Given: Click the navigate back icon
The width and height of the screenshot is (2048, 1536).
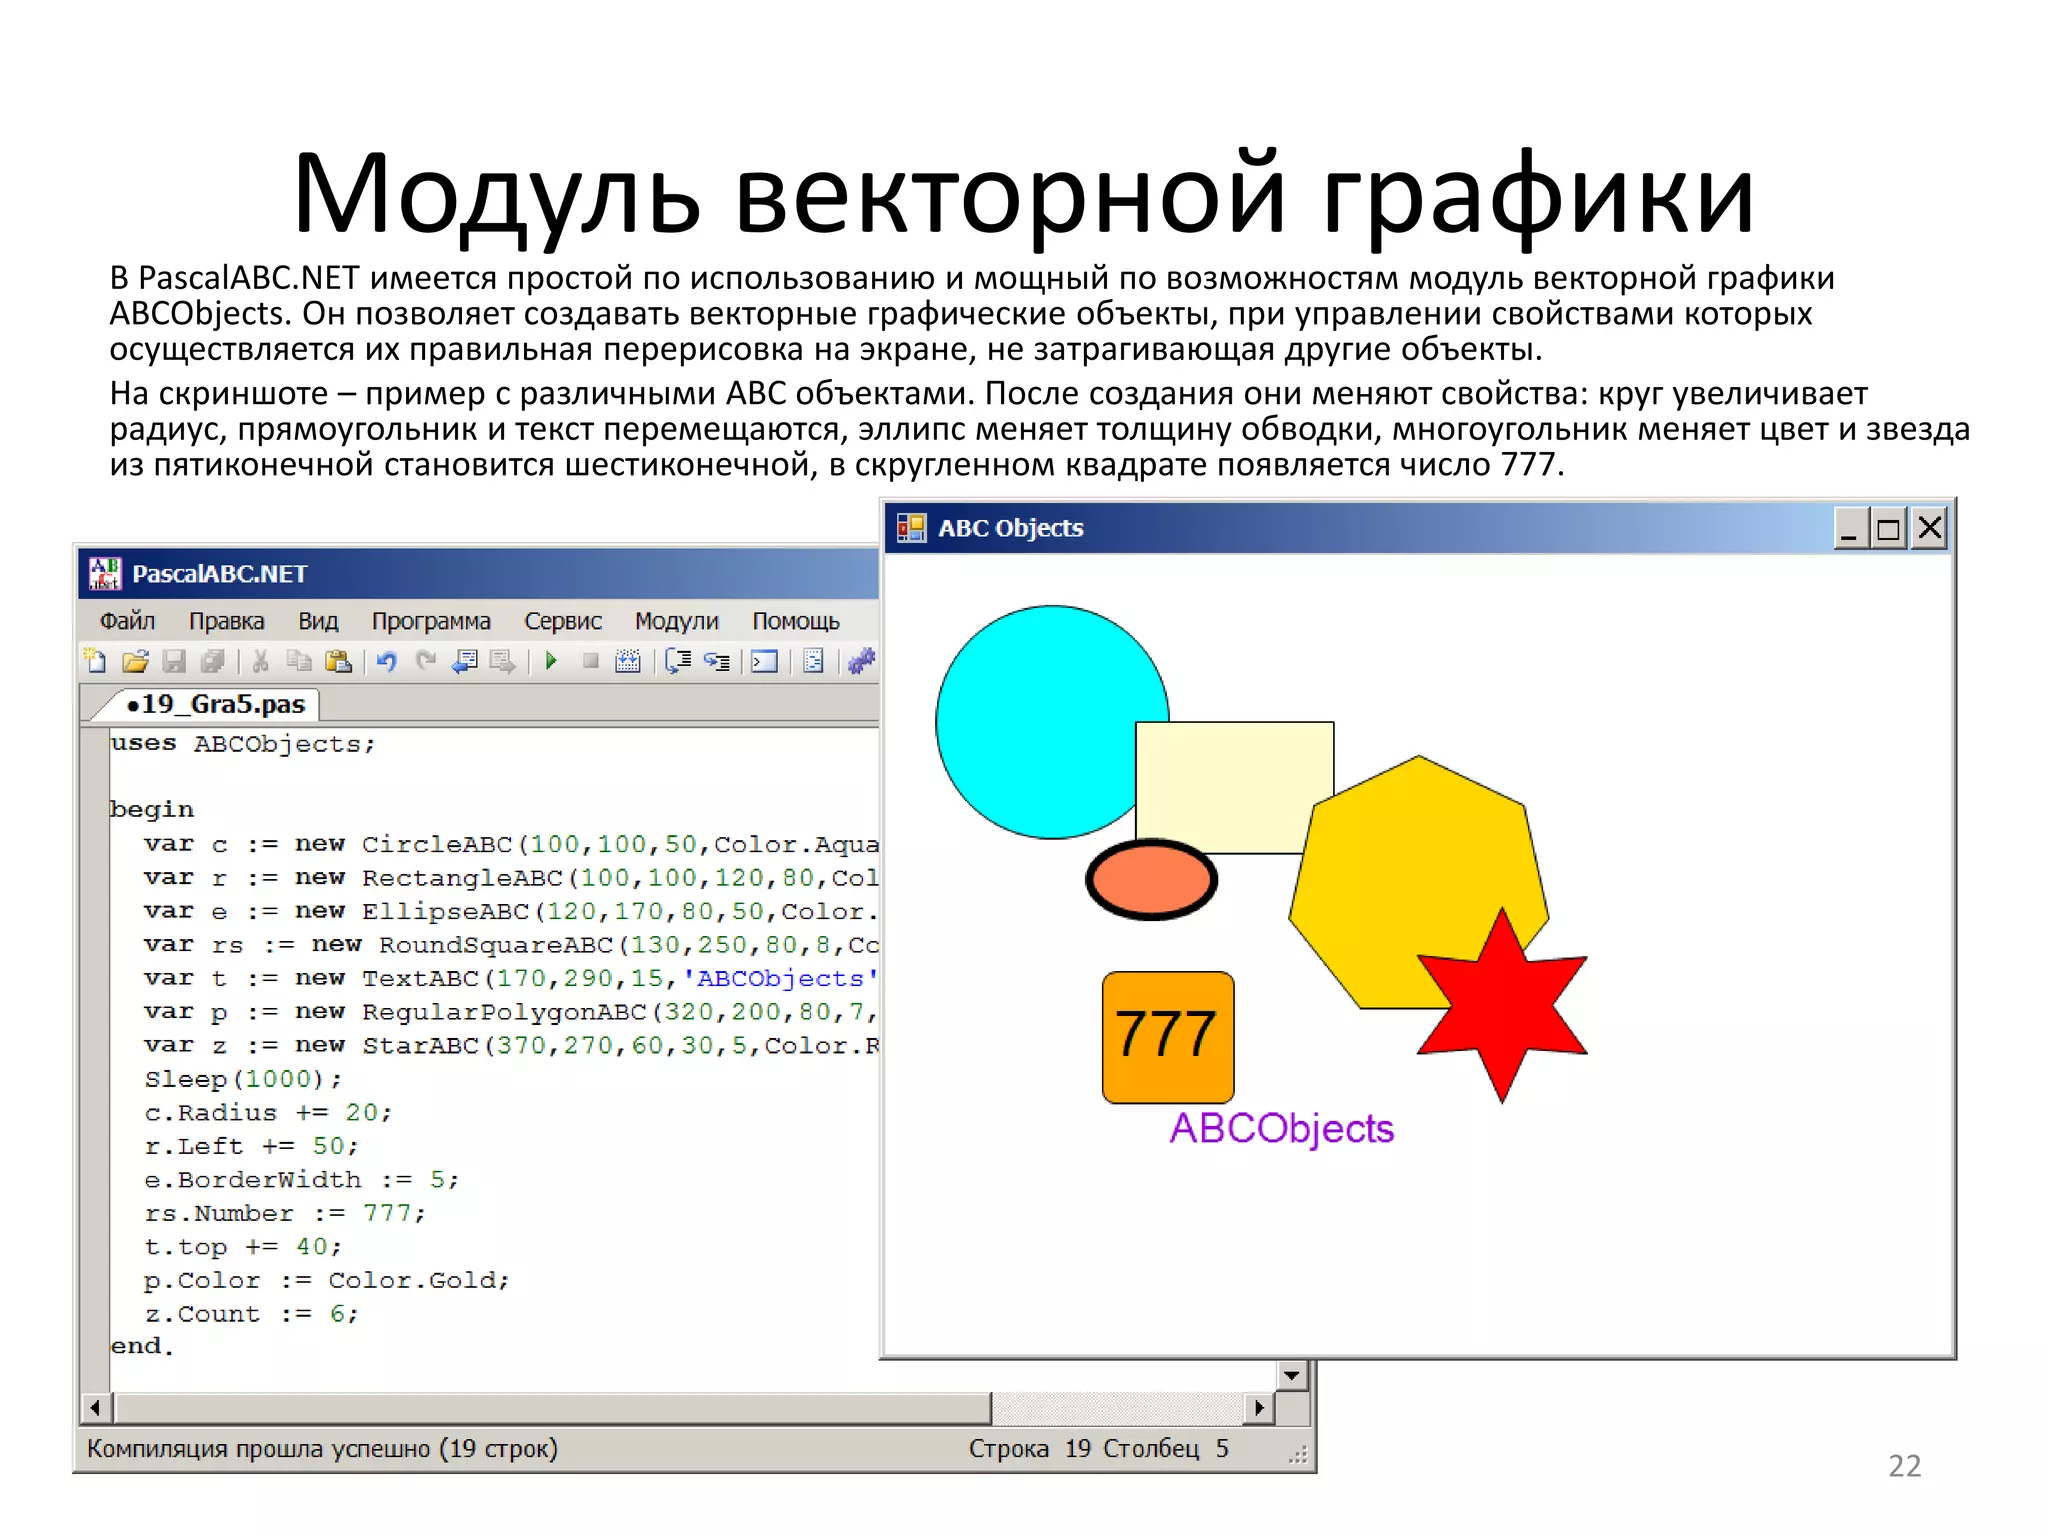Looking at the screenshot, I should pos(465,661).
